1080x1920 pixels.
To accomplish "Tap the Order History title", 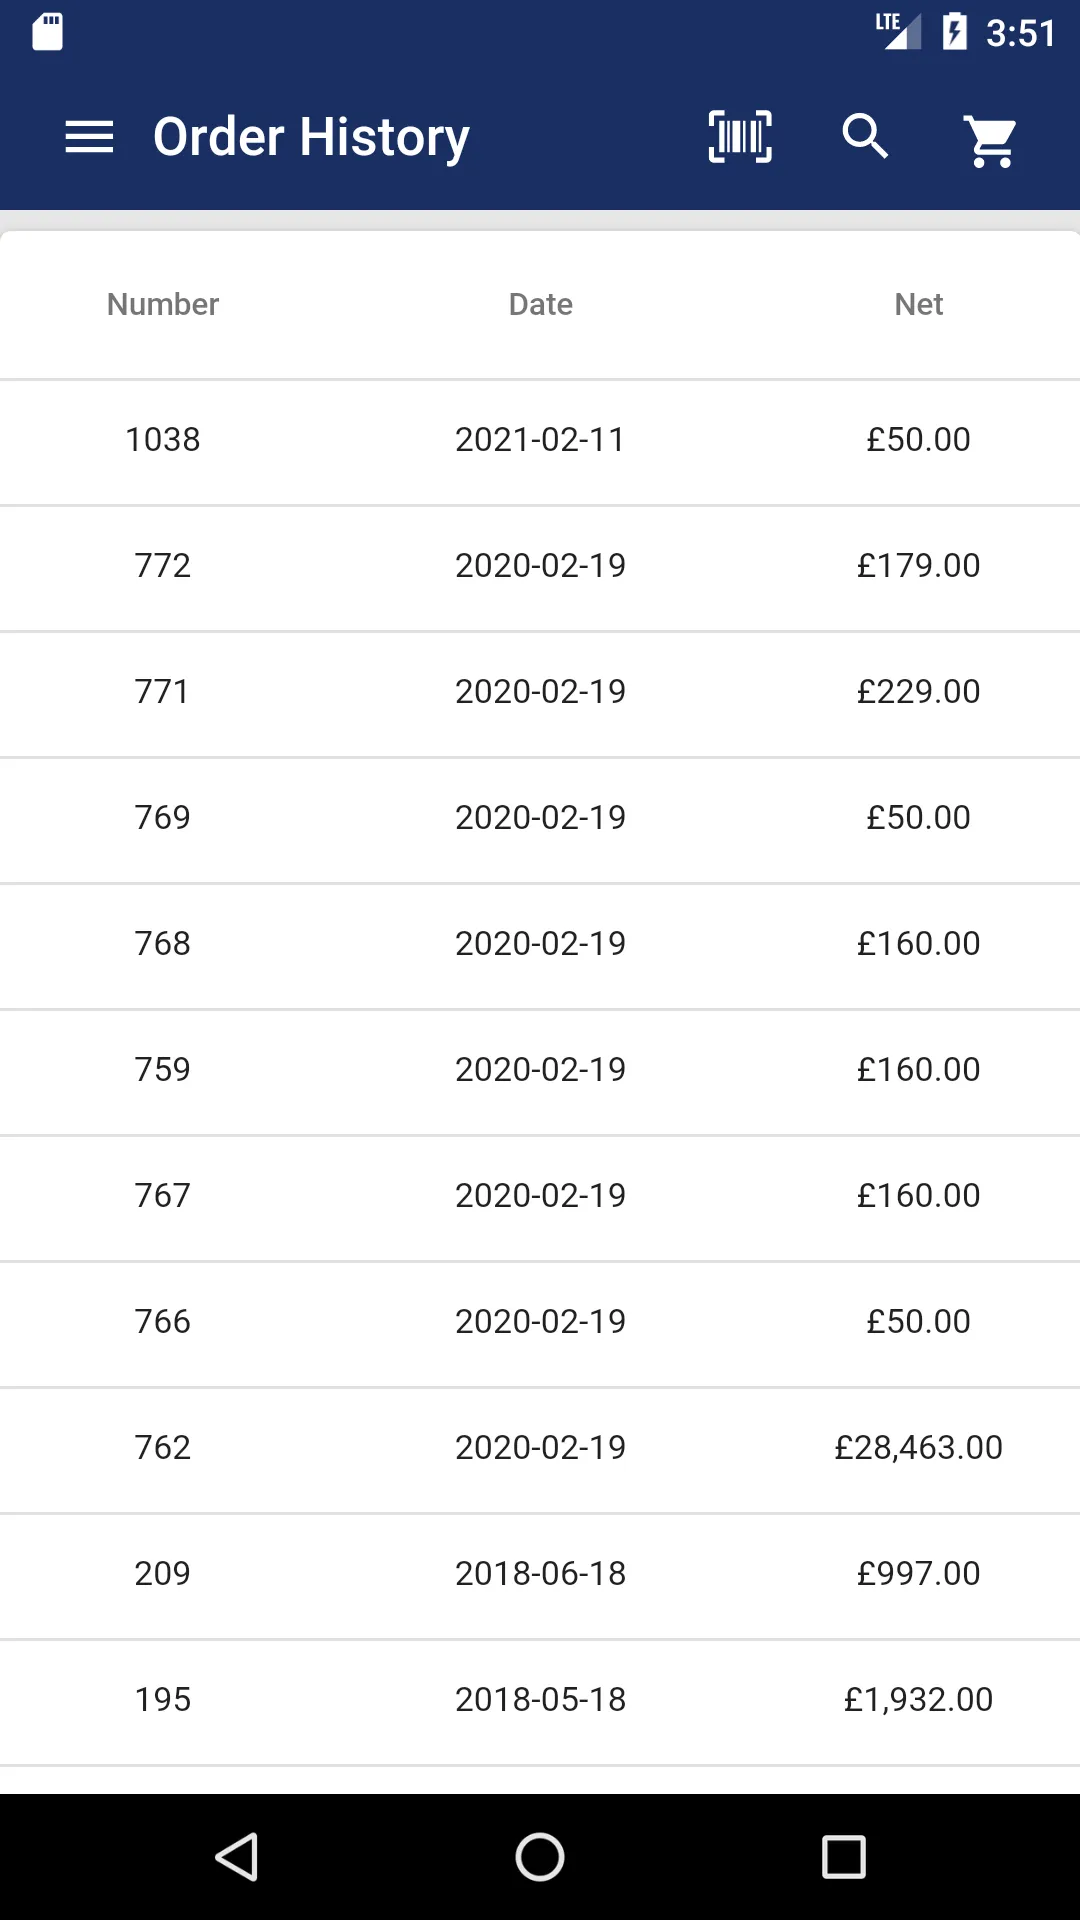I will pos(311,137).
